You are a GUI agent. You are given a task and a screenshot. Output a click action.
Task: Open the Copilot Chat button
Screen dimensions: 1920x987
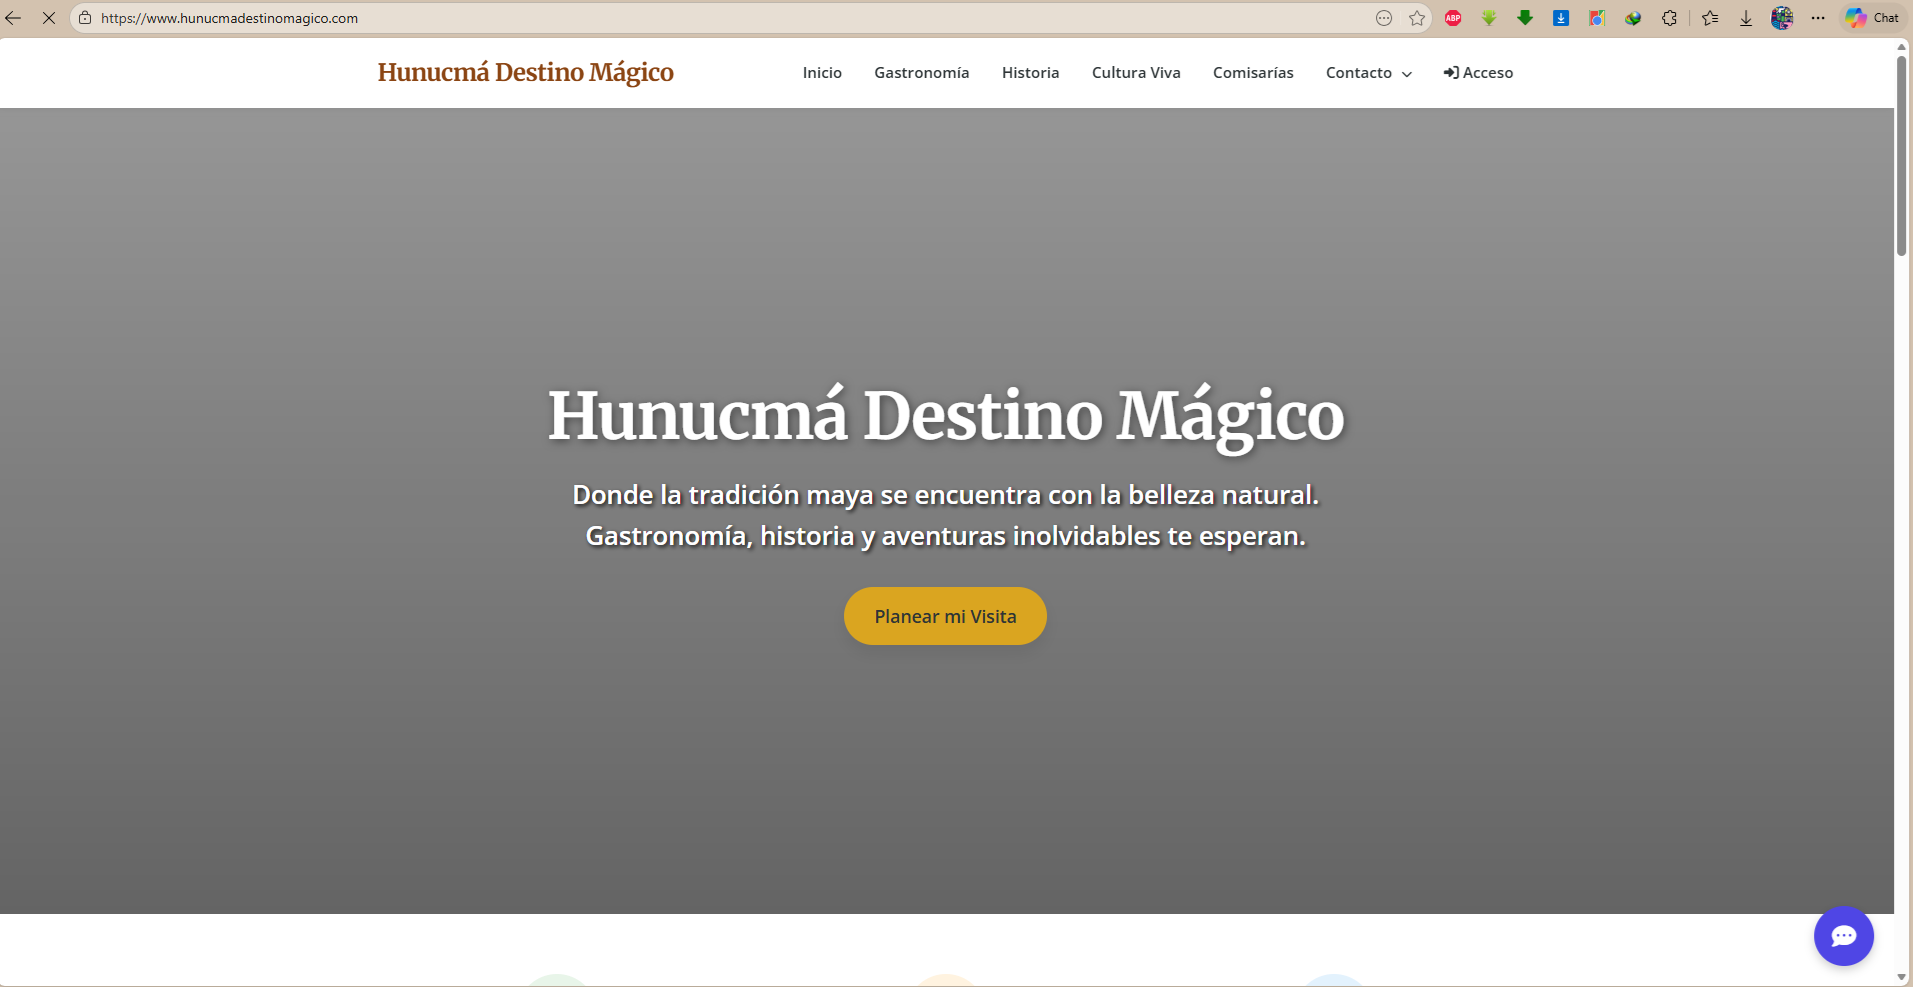tap(1873, 18)
